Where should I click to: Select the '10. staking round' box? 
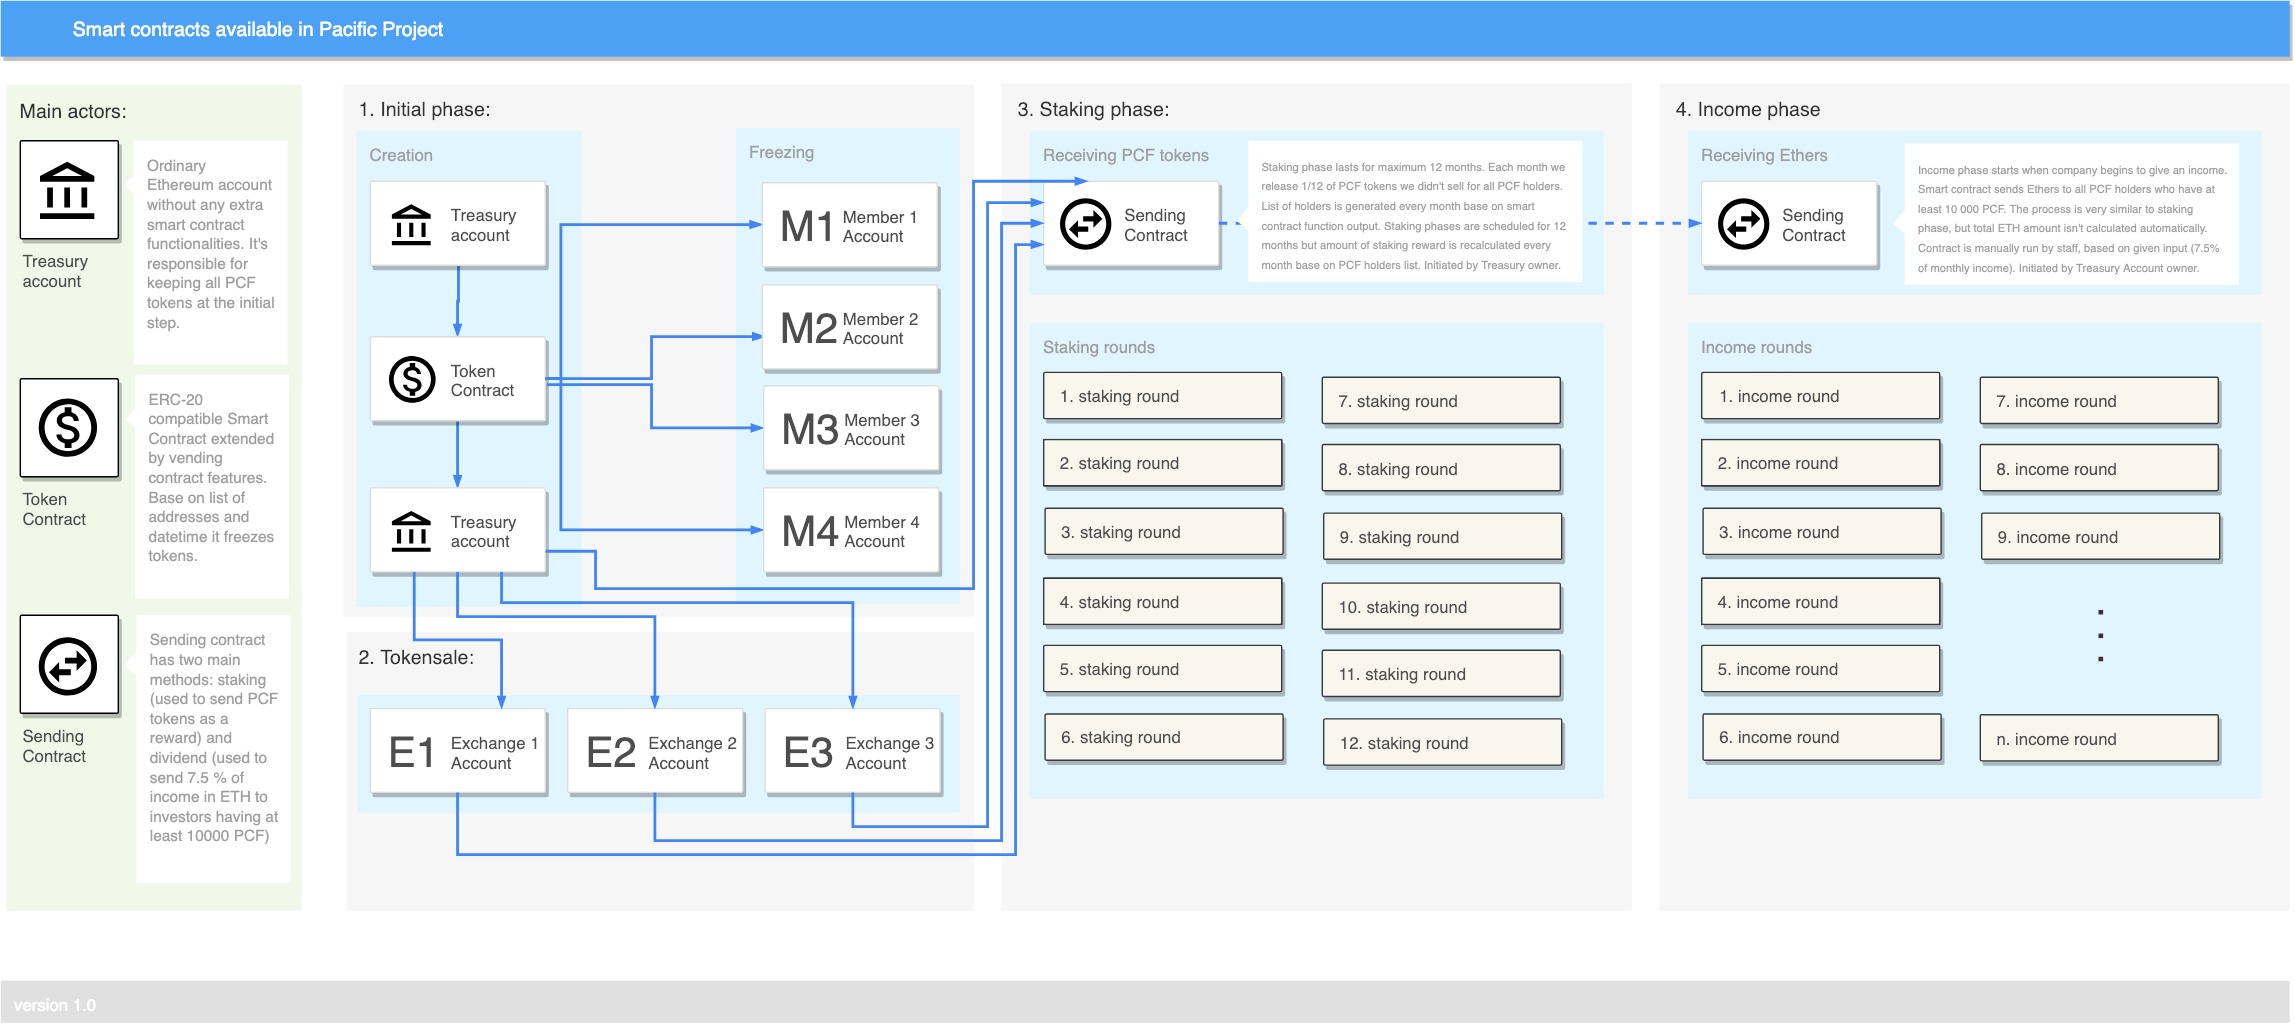pyautogui.click(x=1441, y=607)
